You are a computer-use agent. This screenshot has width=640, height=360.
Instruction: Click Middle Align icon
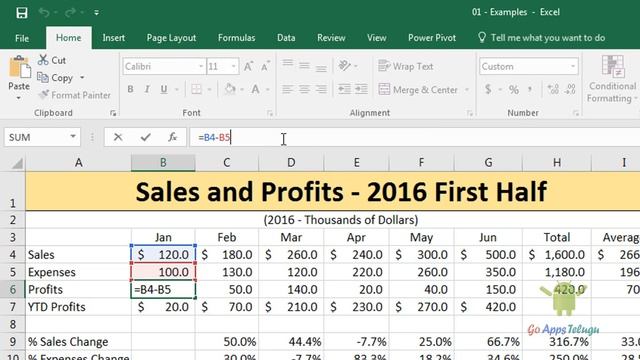pyautogui.click(x=304, y=65)
